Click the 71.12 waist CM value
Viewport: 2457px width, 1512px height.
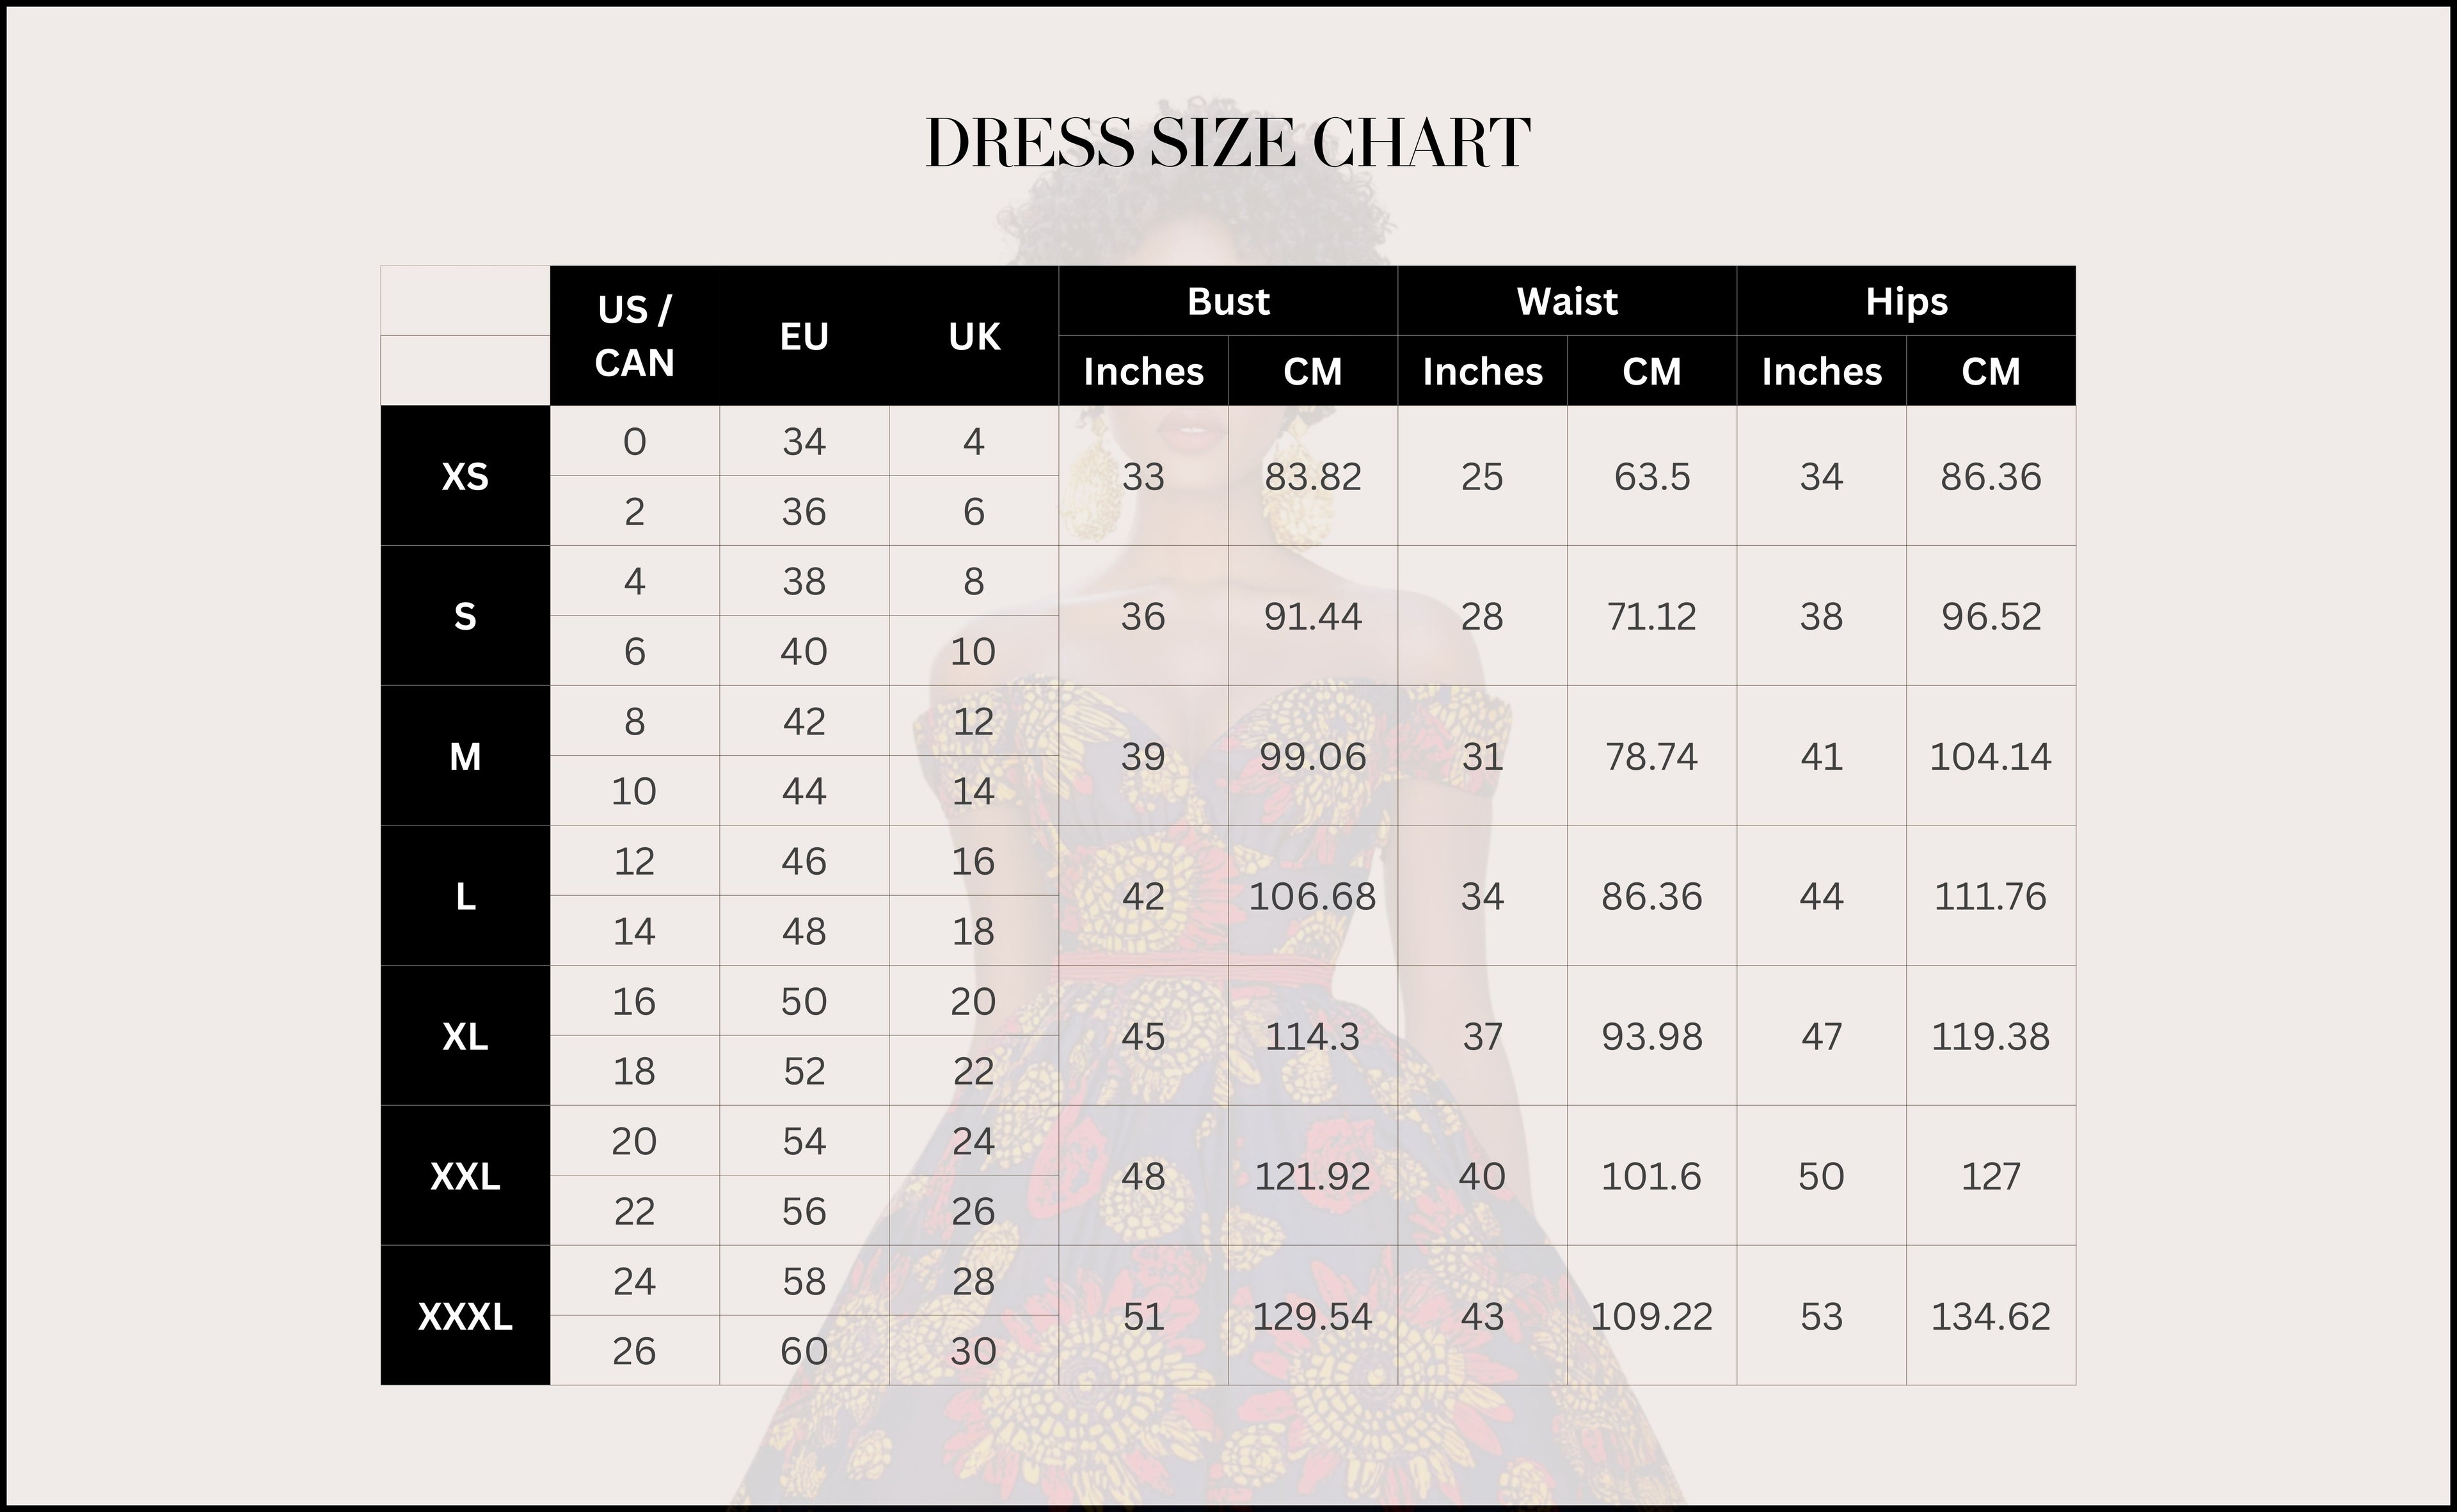[1651, 617]
